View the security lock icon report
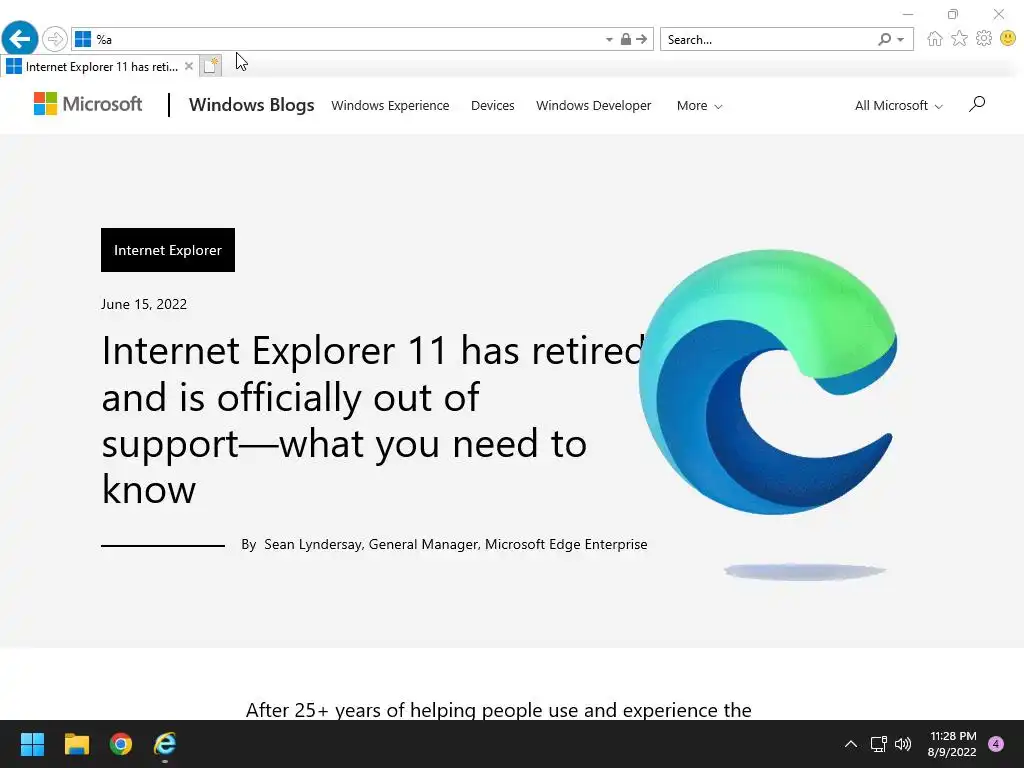Viewport: 1024px width, 768px height. 626,39
